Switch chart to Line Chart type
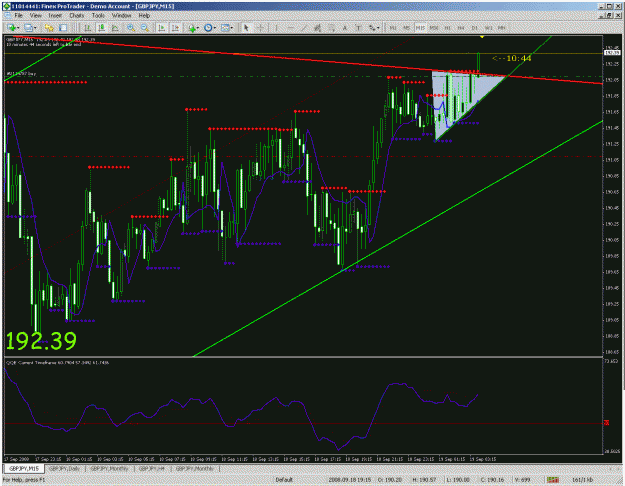This screenshot has width=625, height=486. point(115,28)
